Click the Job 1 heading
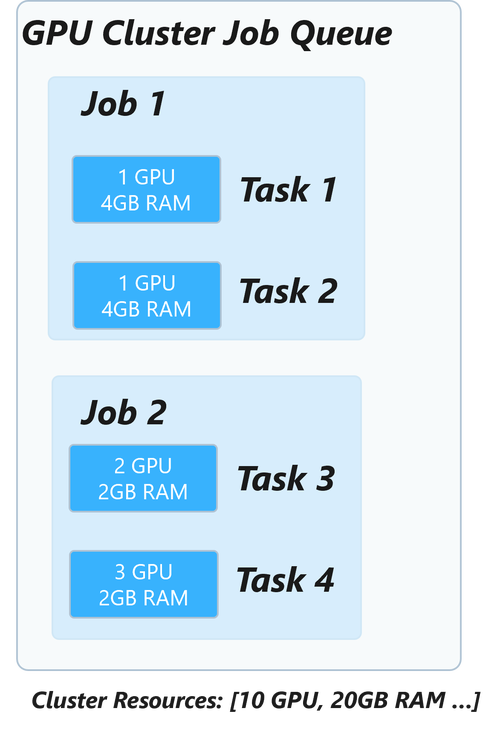 (x=124, y=103)
